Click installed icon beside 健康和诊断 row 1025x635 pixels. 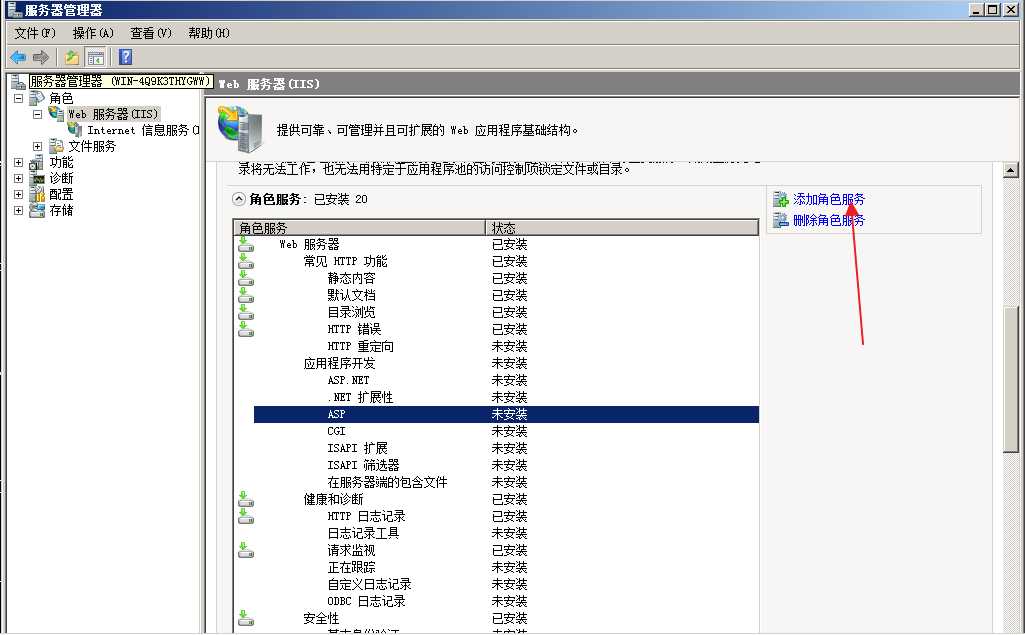click(246, 500)
